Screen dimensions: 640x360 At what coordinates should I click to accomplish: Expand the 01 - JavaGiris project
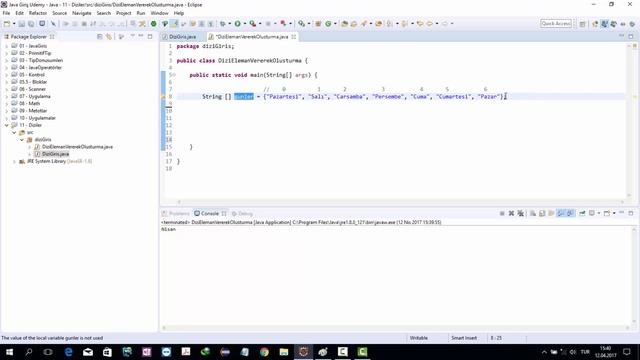point(7,46)
